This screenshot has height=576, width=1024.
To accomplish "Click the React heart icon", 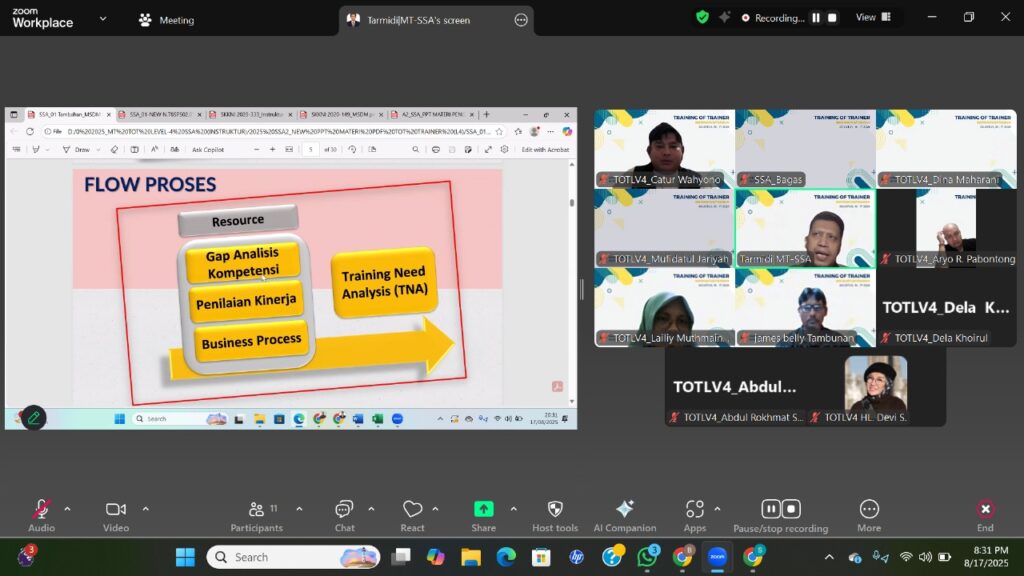I will [x=412, y=510].
